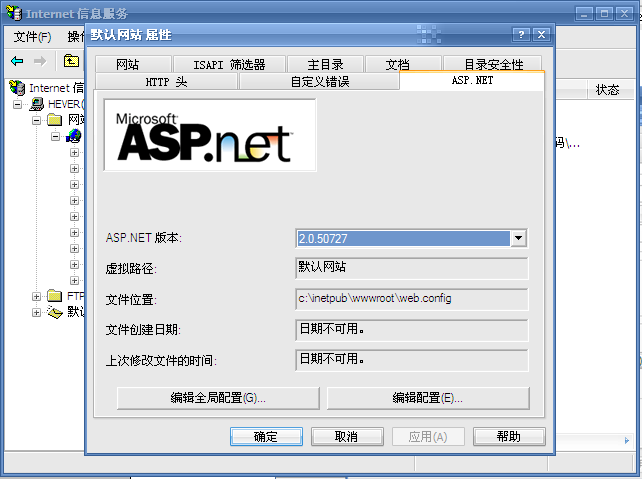The height and width of the screenshot is (479, 642).
Task: Click the 虚拟路径 field showing 默认网站
Action: 411,268
